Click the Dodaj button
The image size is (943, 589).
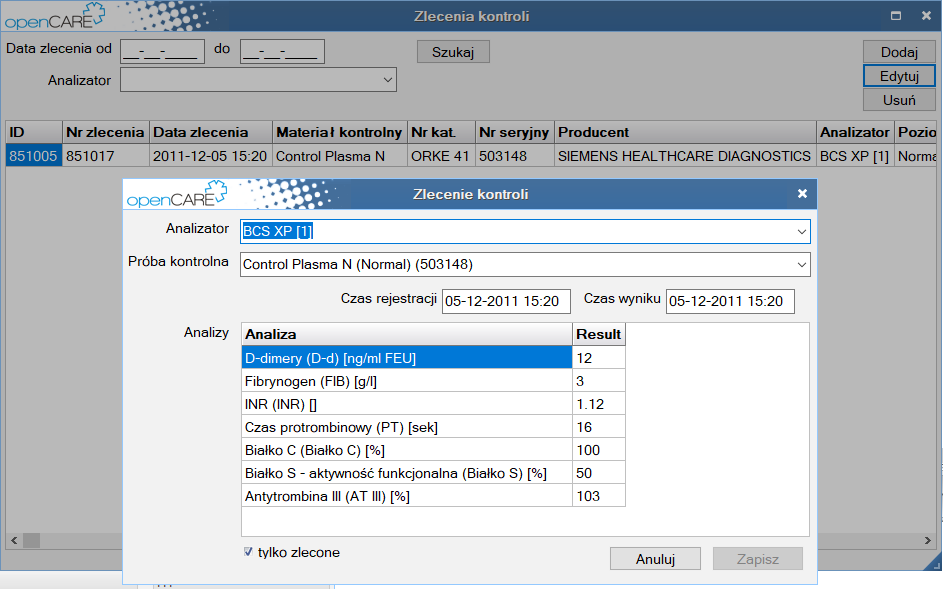point(899,52)
